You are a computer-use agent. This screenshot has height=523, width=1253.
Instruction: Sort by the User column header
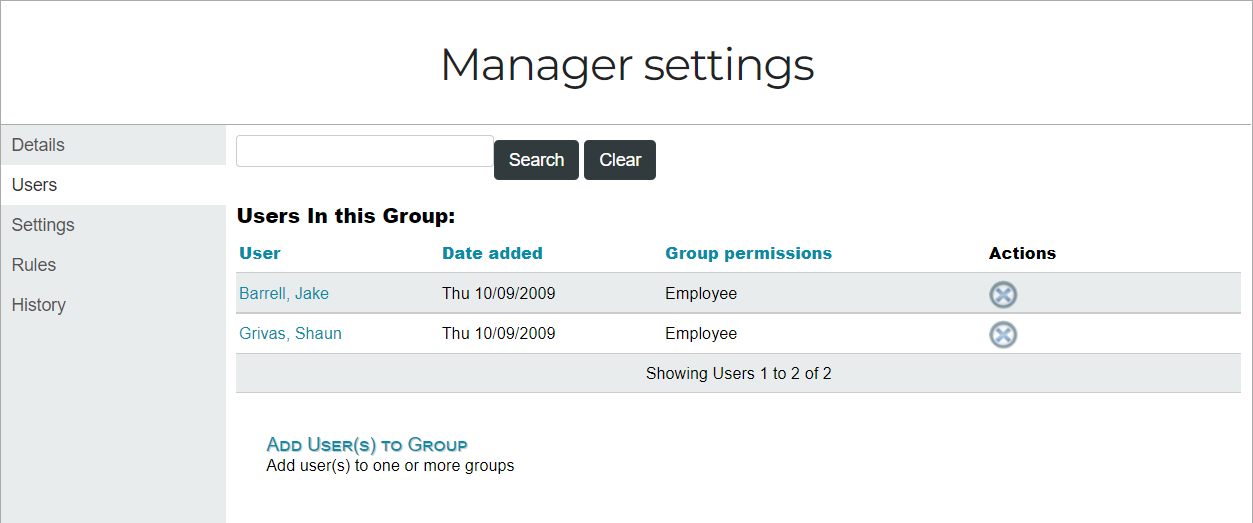(x=260, y=253)
